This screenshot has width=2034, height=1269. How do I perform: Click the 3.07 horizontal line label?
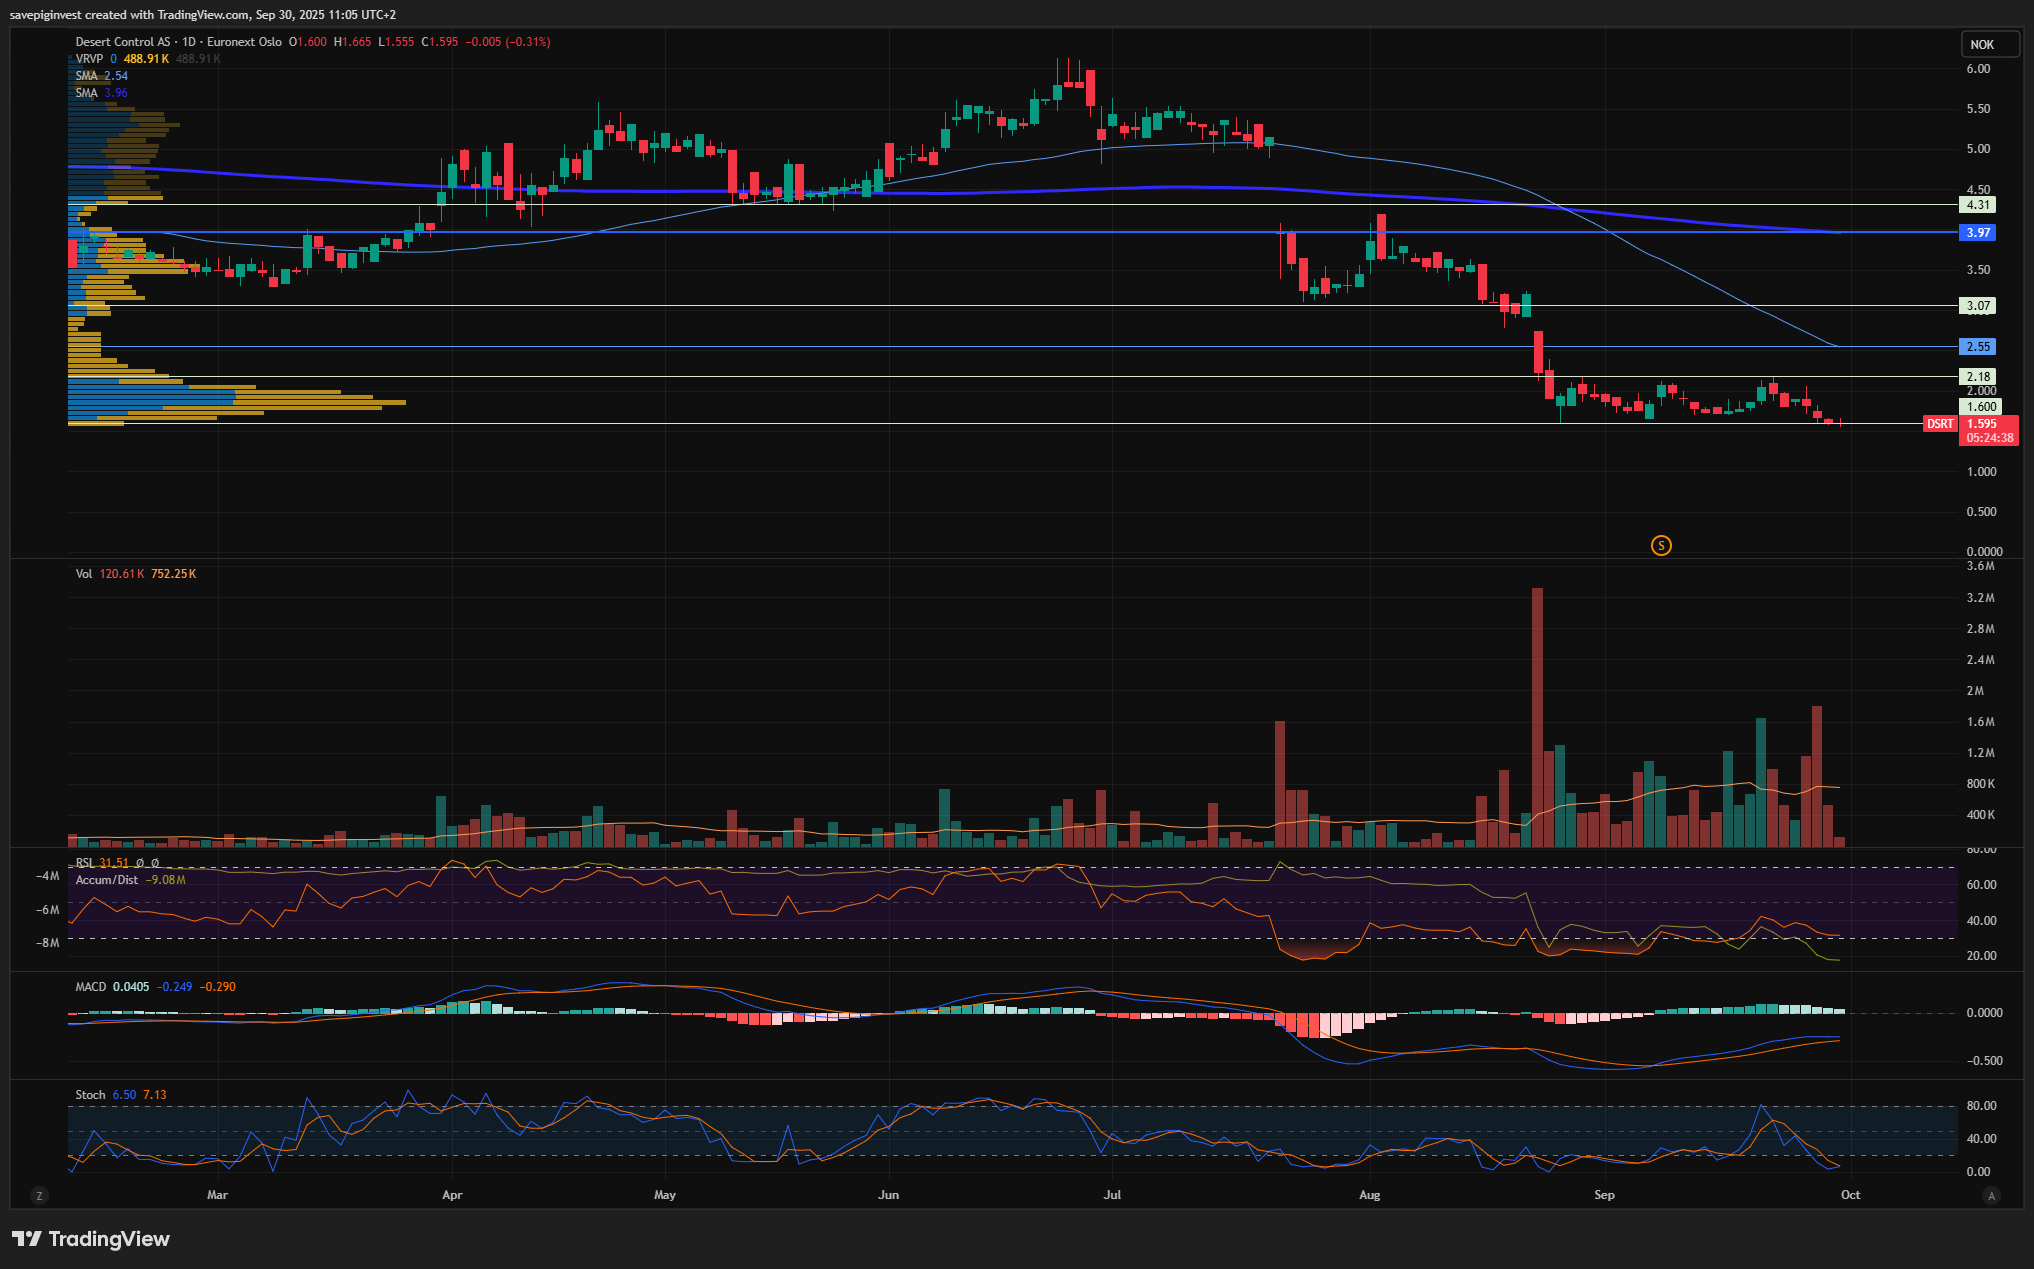pos(1977,306)
